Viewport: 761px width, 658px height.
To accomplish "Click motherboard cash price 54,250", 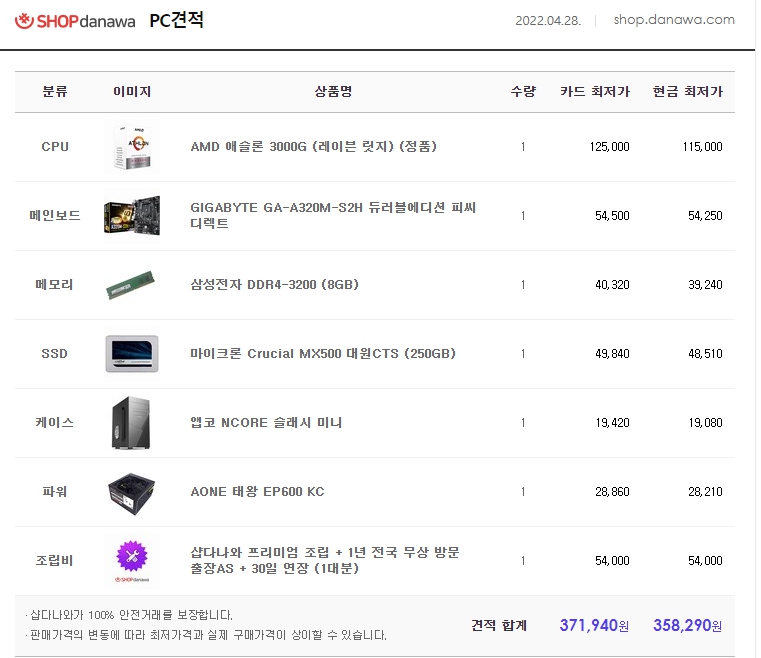I will click(x=705, y=215).
